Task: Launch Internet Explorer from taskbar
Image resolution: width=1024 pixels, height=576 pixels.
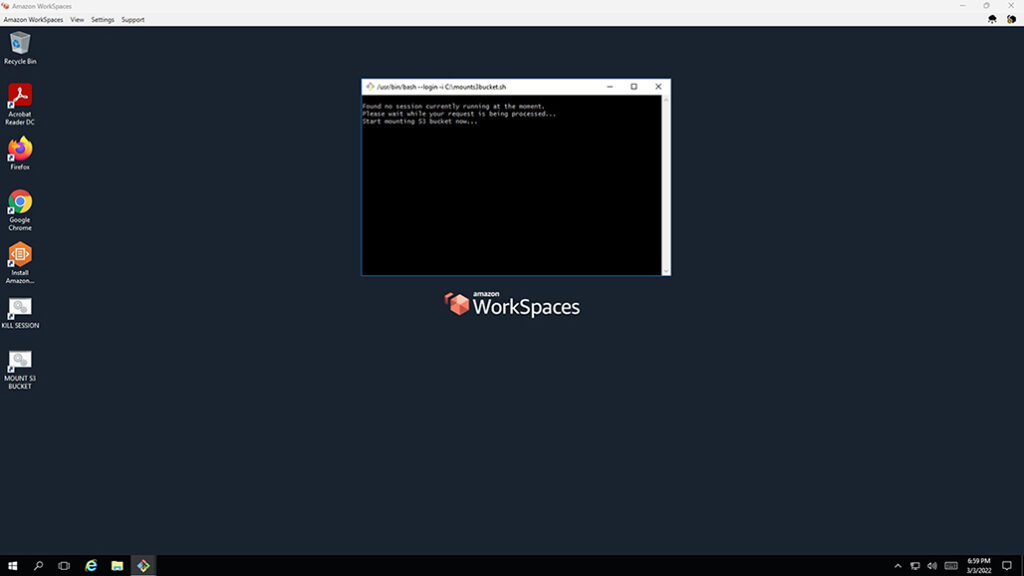Action: [x=91, y=566]
